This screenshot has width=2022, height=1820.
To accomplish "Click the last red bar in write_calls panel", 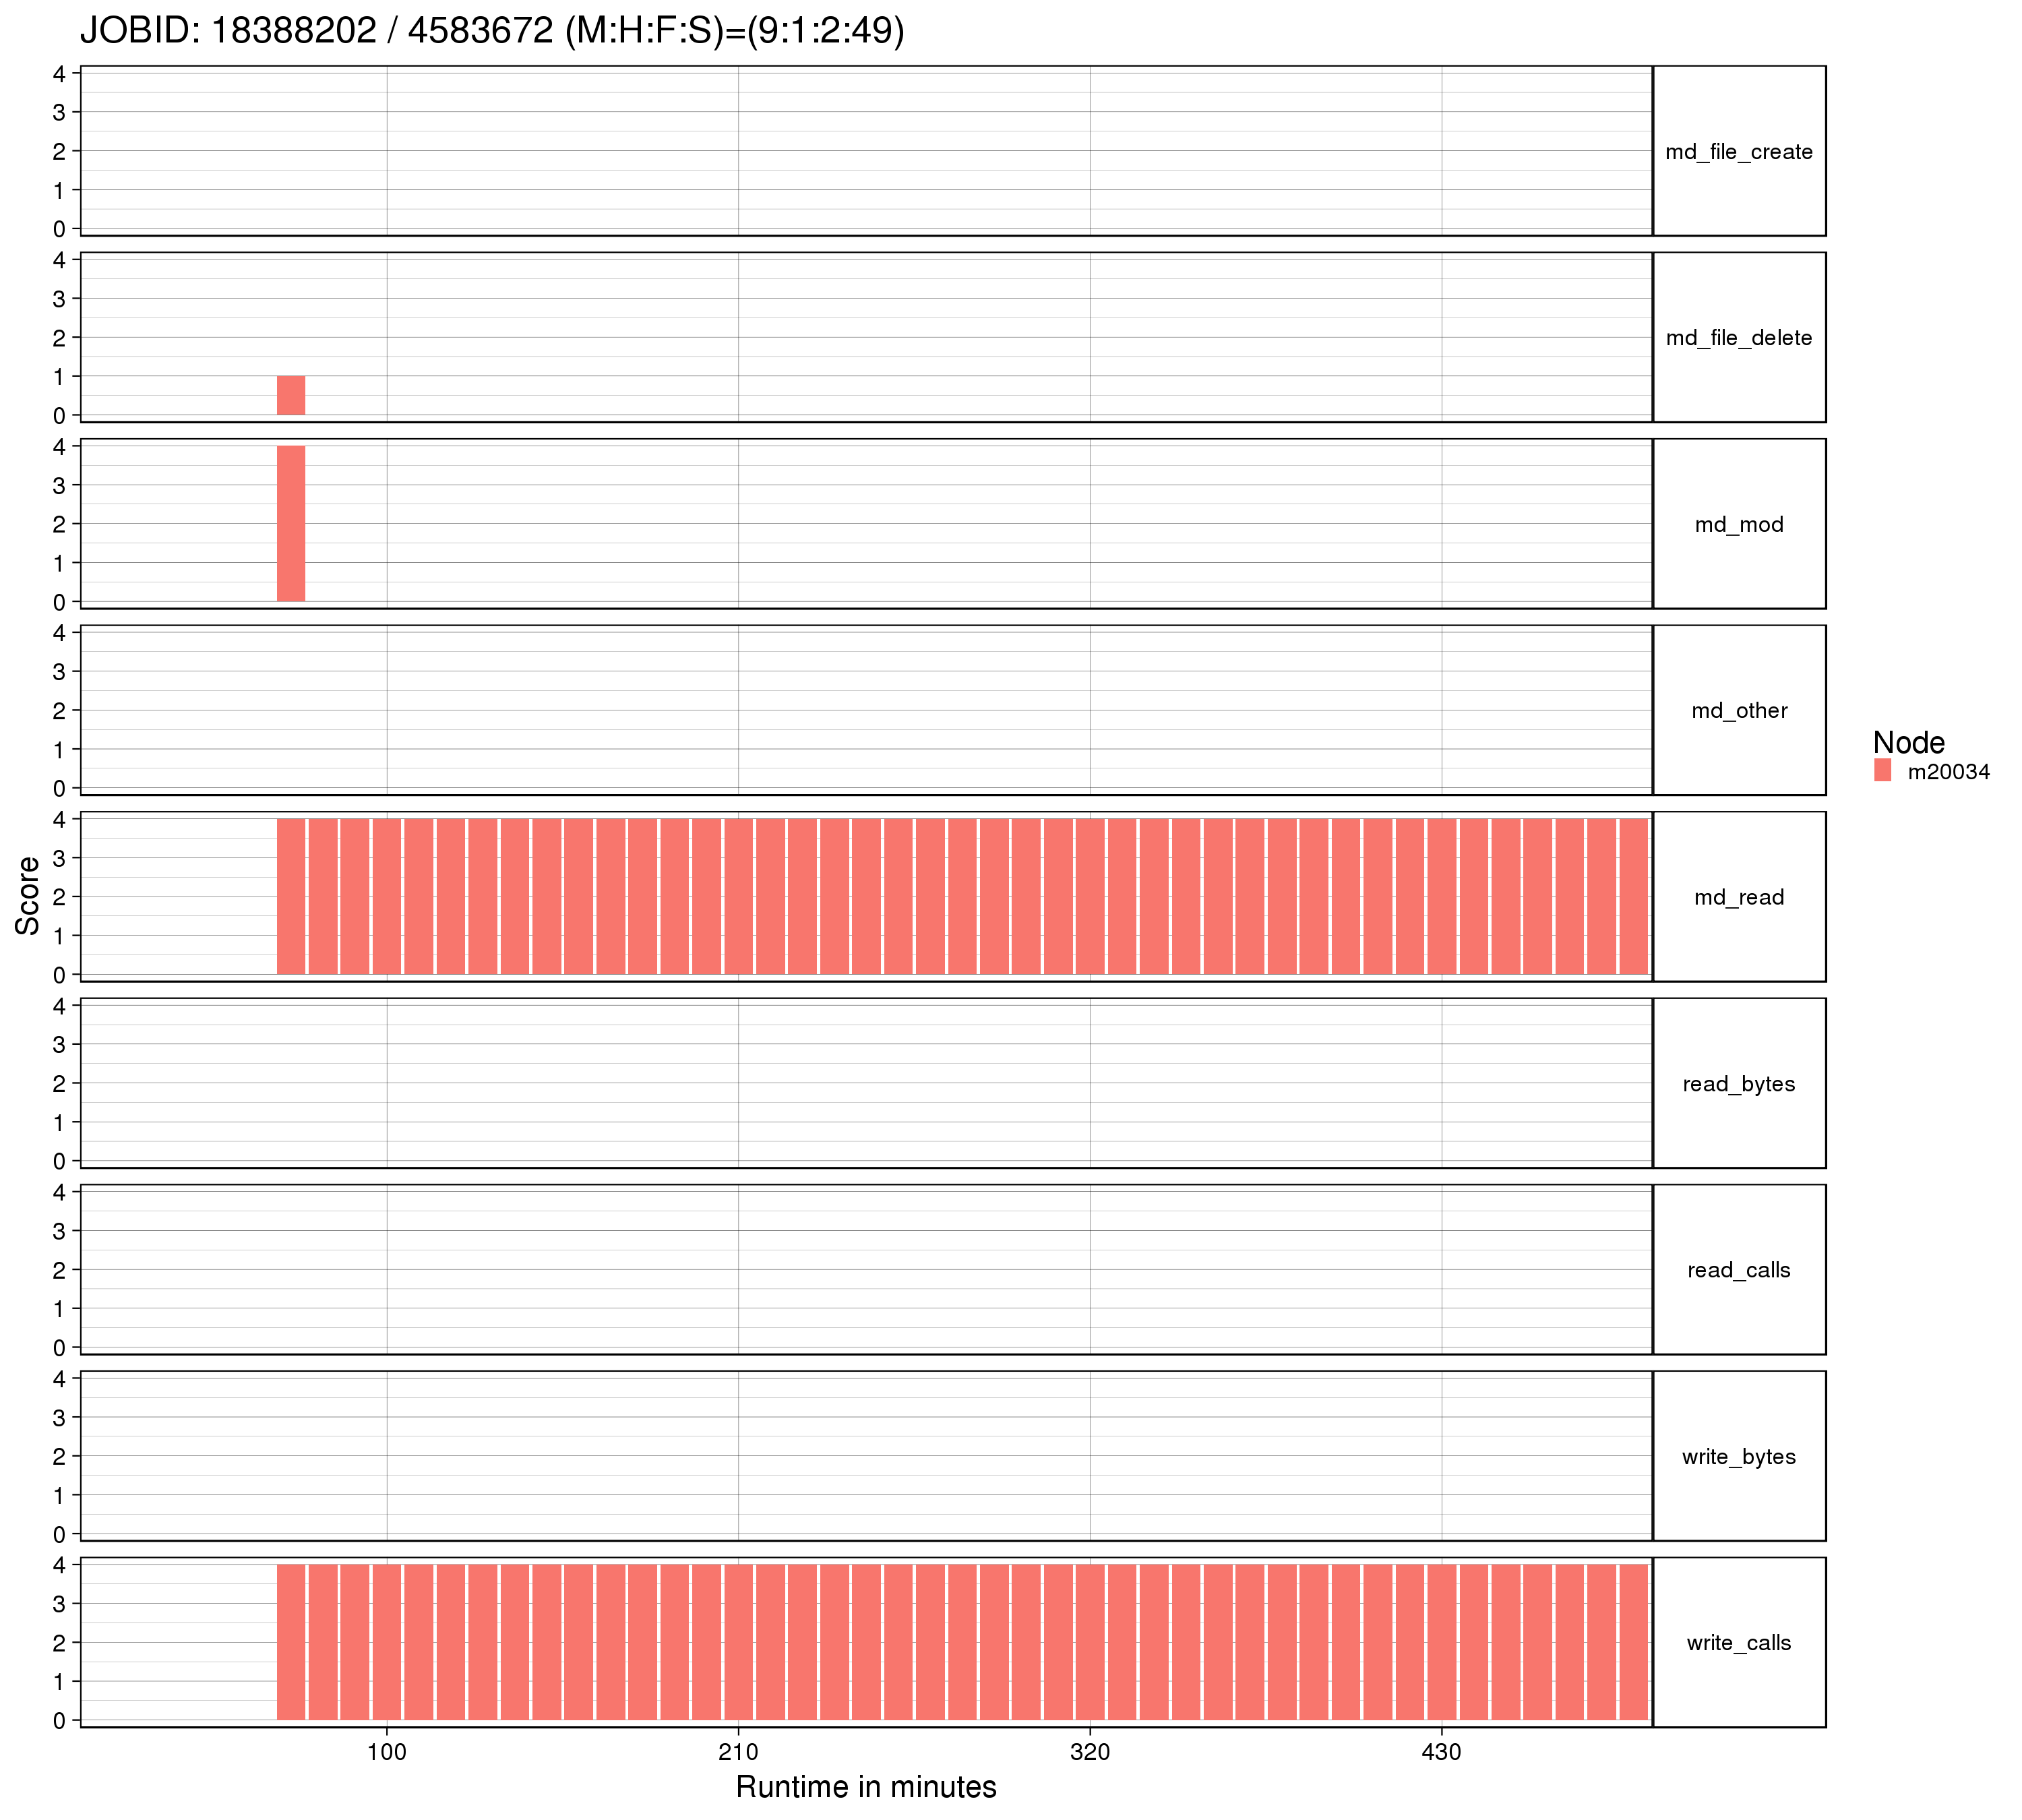I will (x=1633, y=1642).
